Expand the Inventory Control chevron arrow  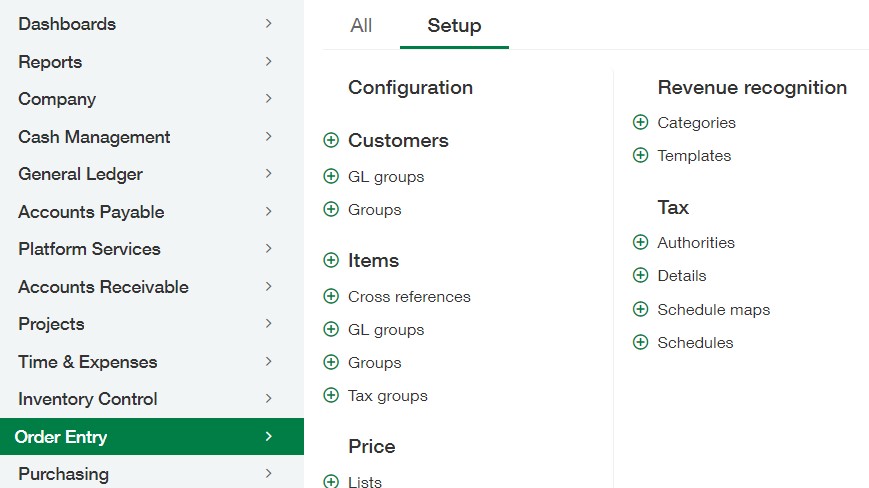268,399
